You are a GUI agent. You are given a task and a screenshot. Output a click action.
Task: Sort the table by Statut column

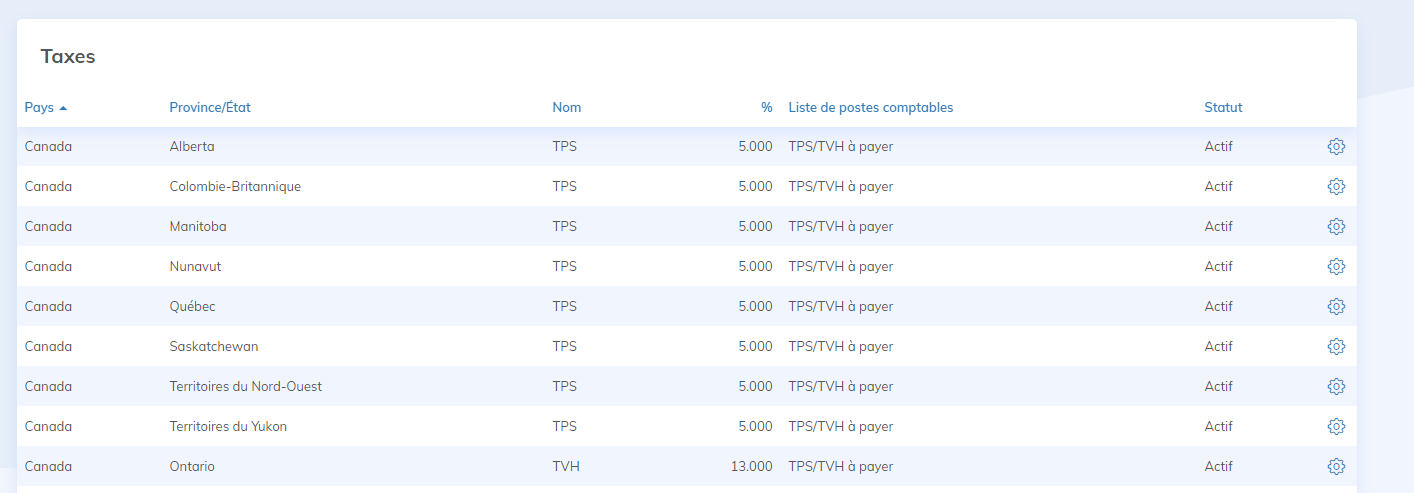[x=1223, y=107]
